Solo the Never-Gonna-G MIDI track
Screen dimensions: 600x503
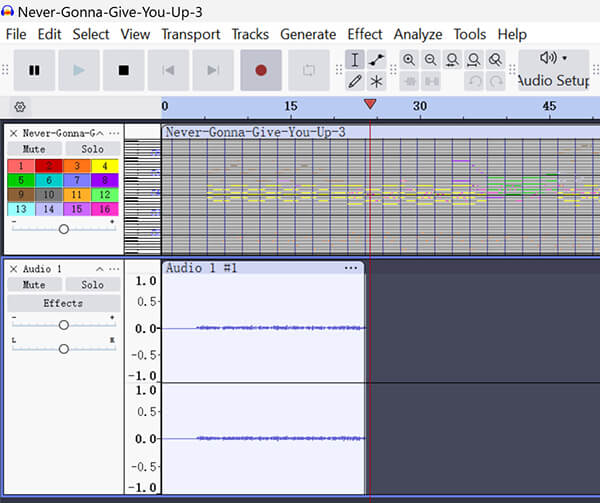92,149
